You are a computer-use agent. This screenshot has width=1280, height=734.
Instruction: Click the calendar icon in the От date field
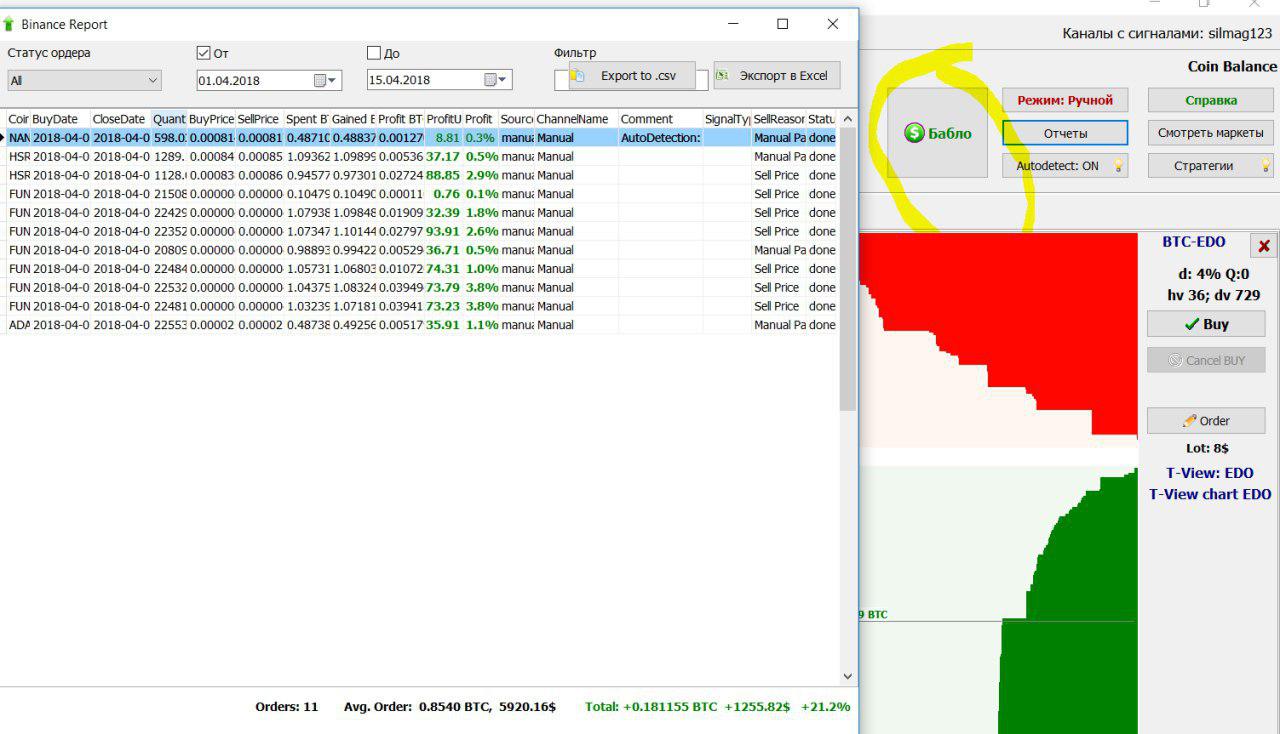point(320,80)
